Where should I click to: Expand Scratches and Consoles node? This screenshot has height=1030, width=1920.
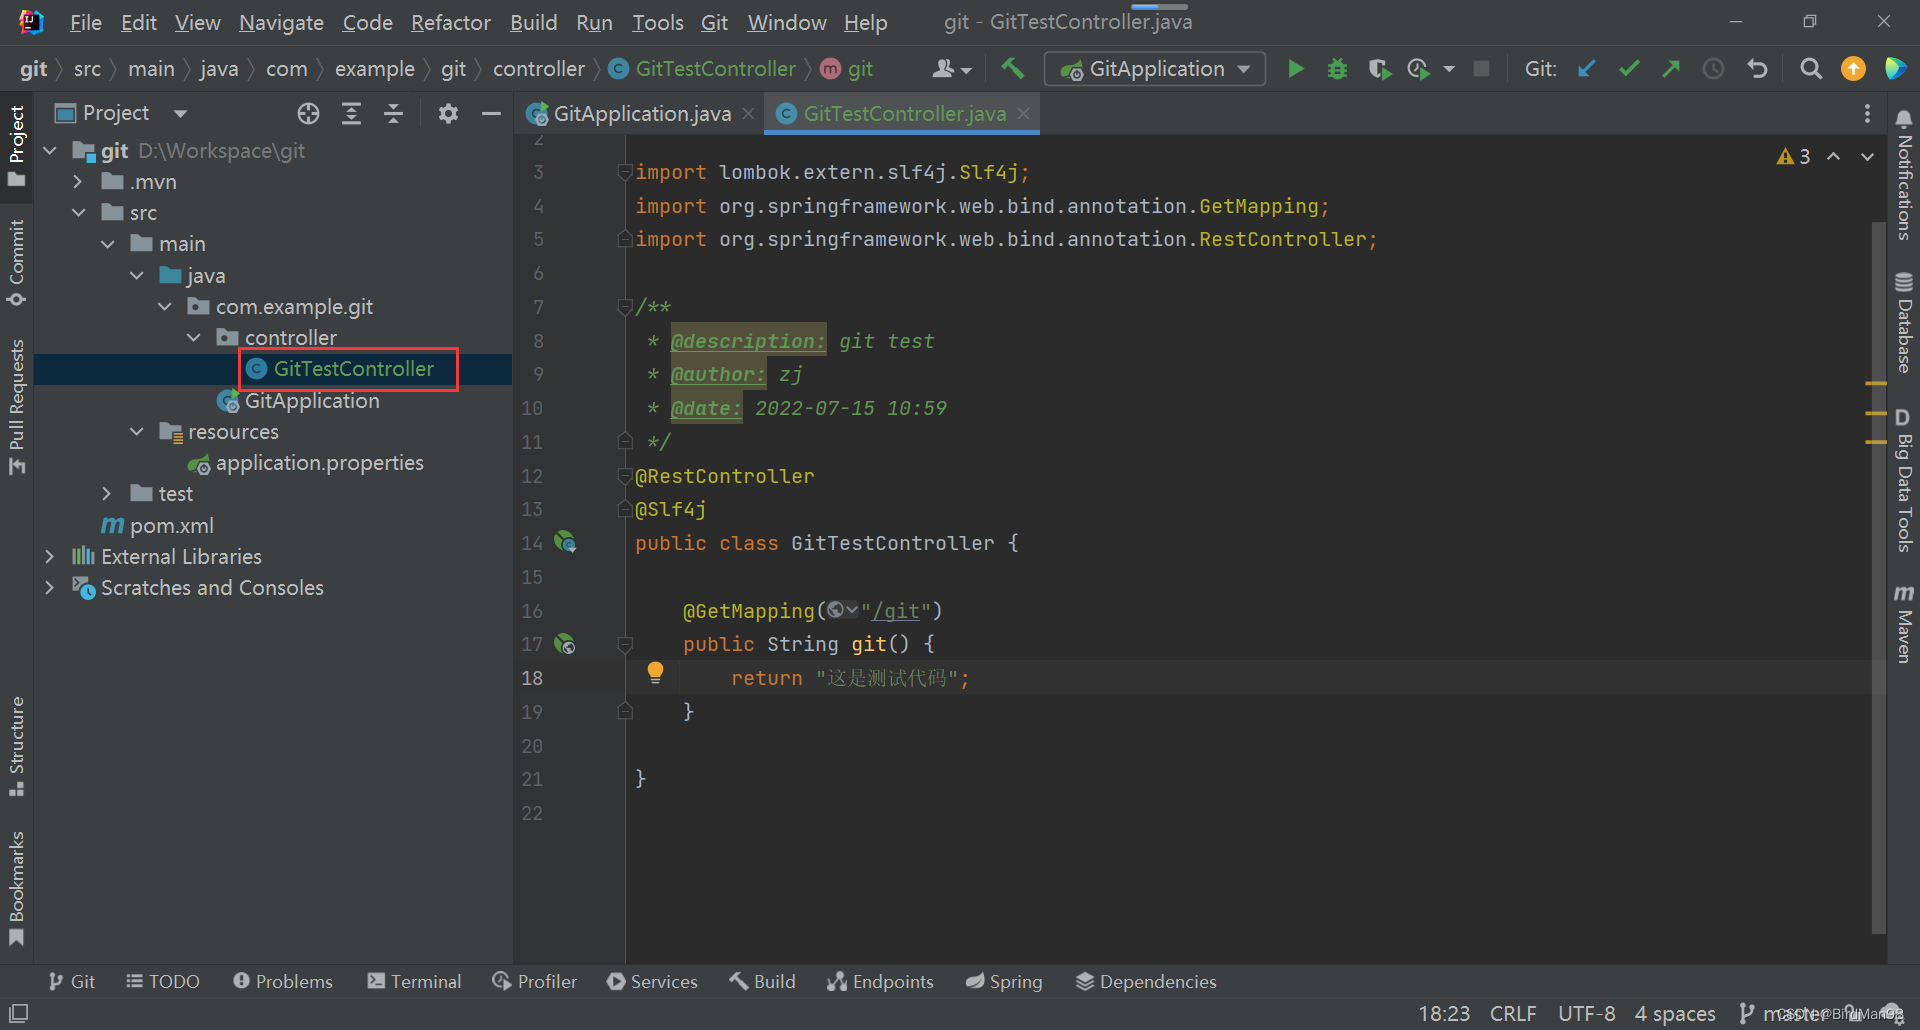pyautogui.click(x=49, y=588)
